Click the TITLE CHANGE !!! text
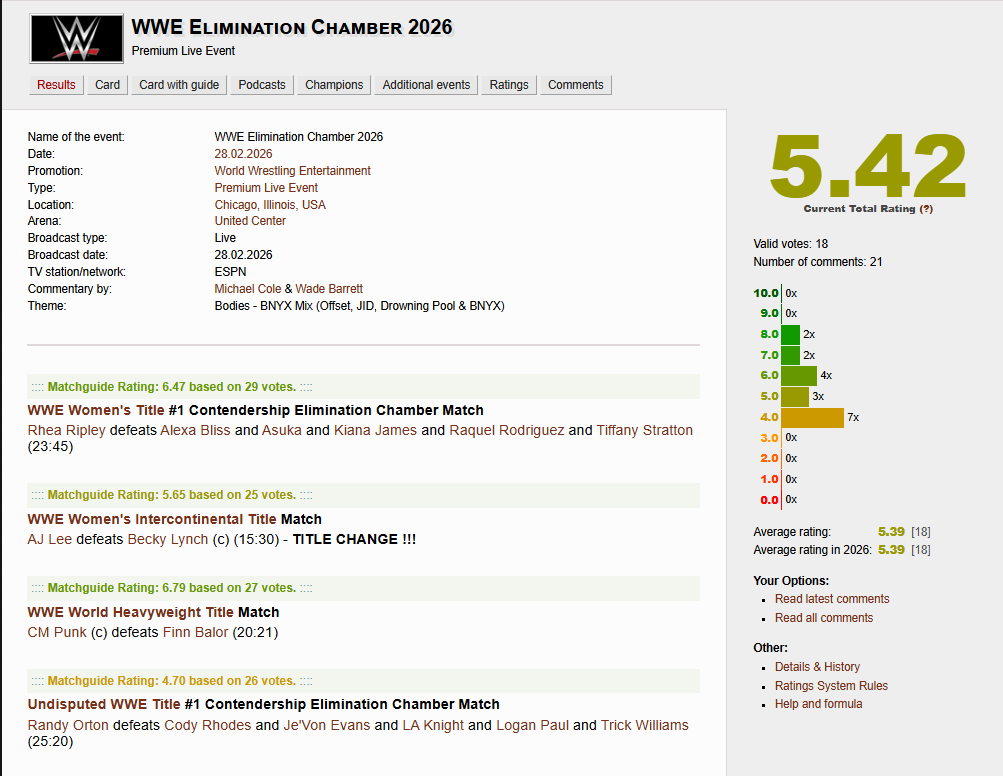 [354, 539]
